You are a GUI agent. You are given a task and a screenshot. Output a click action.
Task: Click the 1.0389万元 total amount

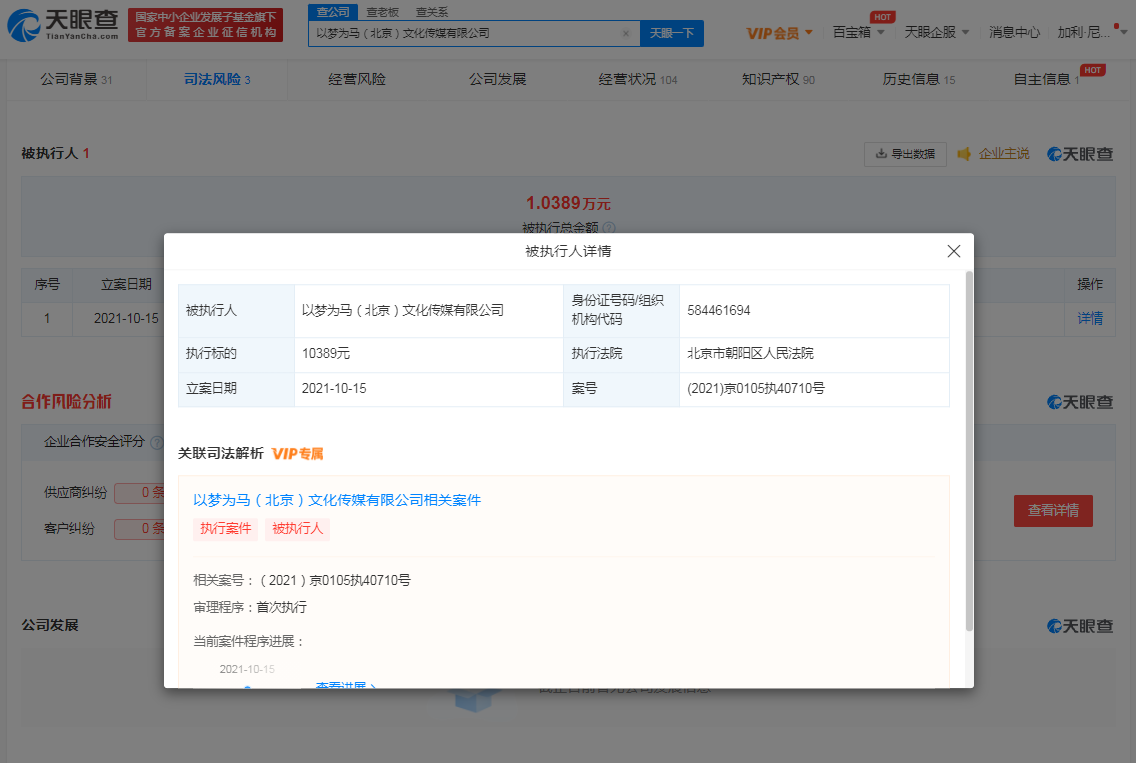point(568,203)
